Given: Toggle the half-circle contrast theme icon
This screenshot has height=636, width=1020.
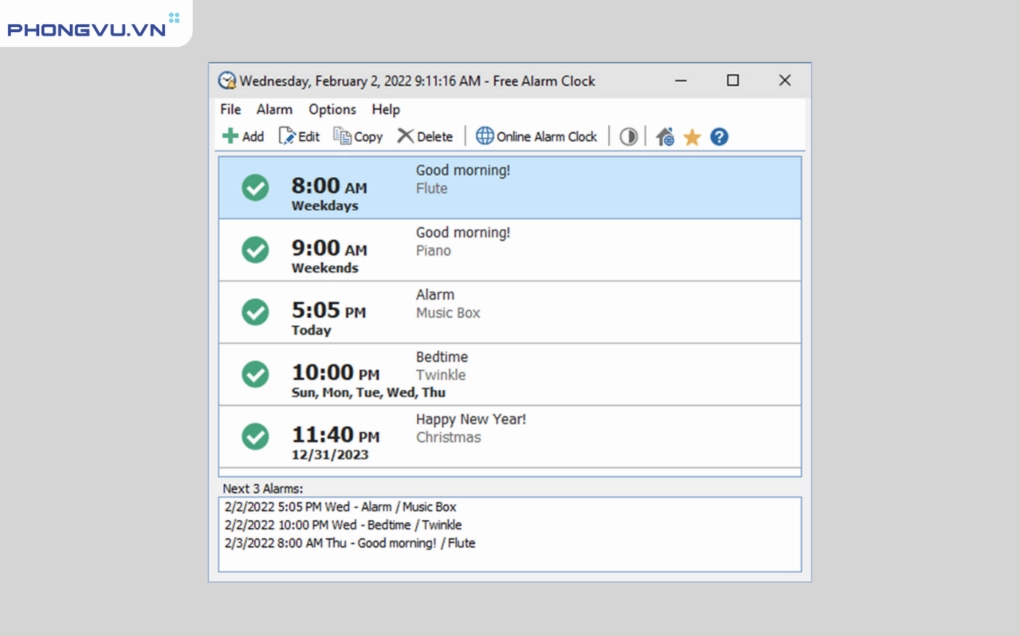Looking at the screenshot, I should tap(628, 137).
